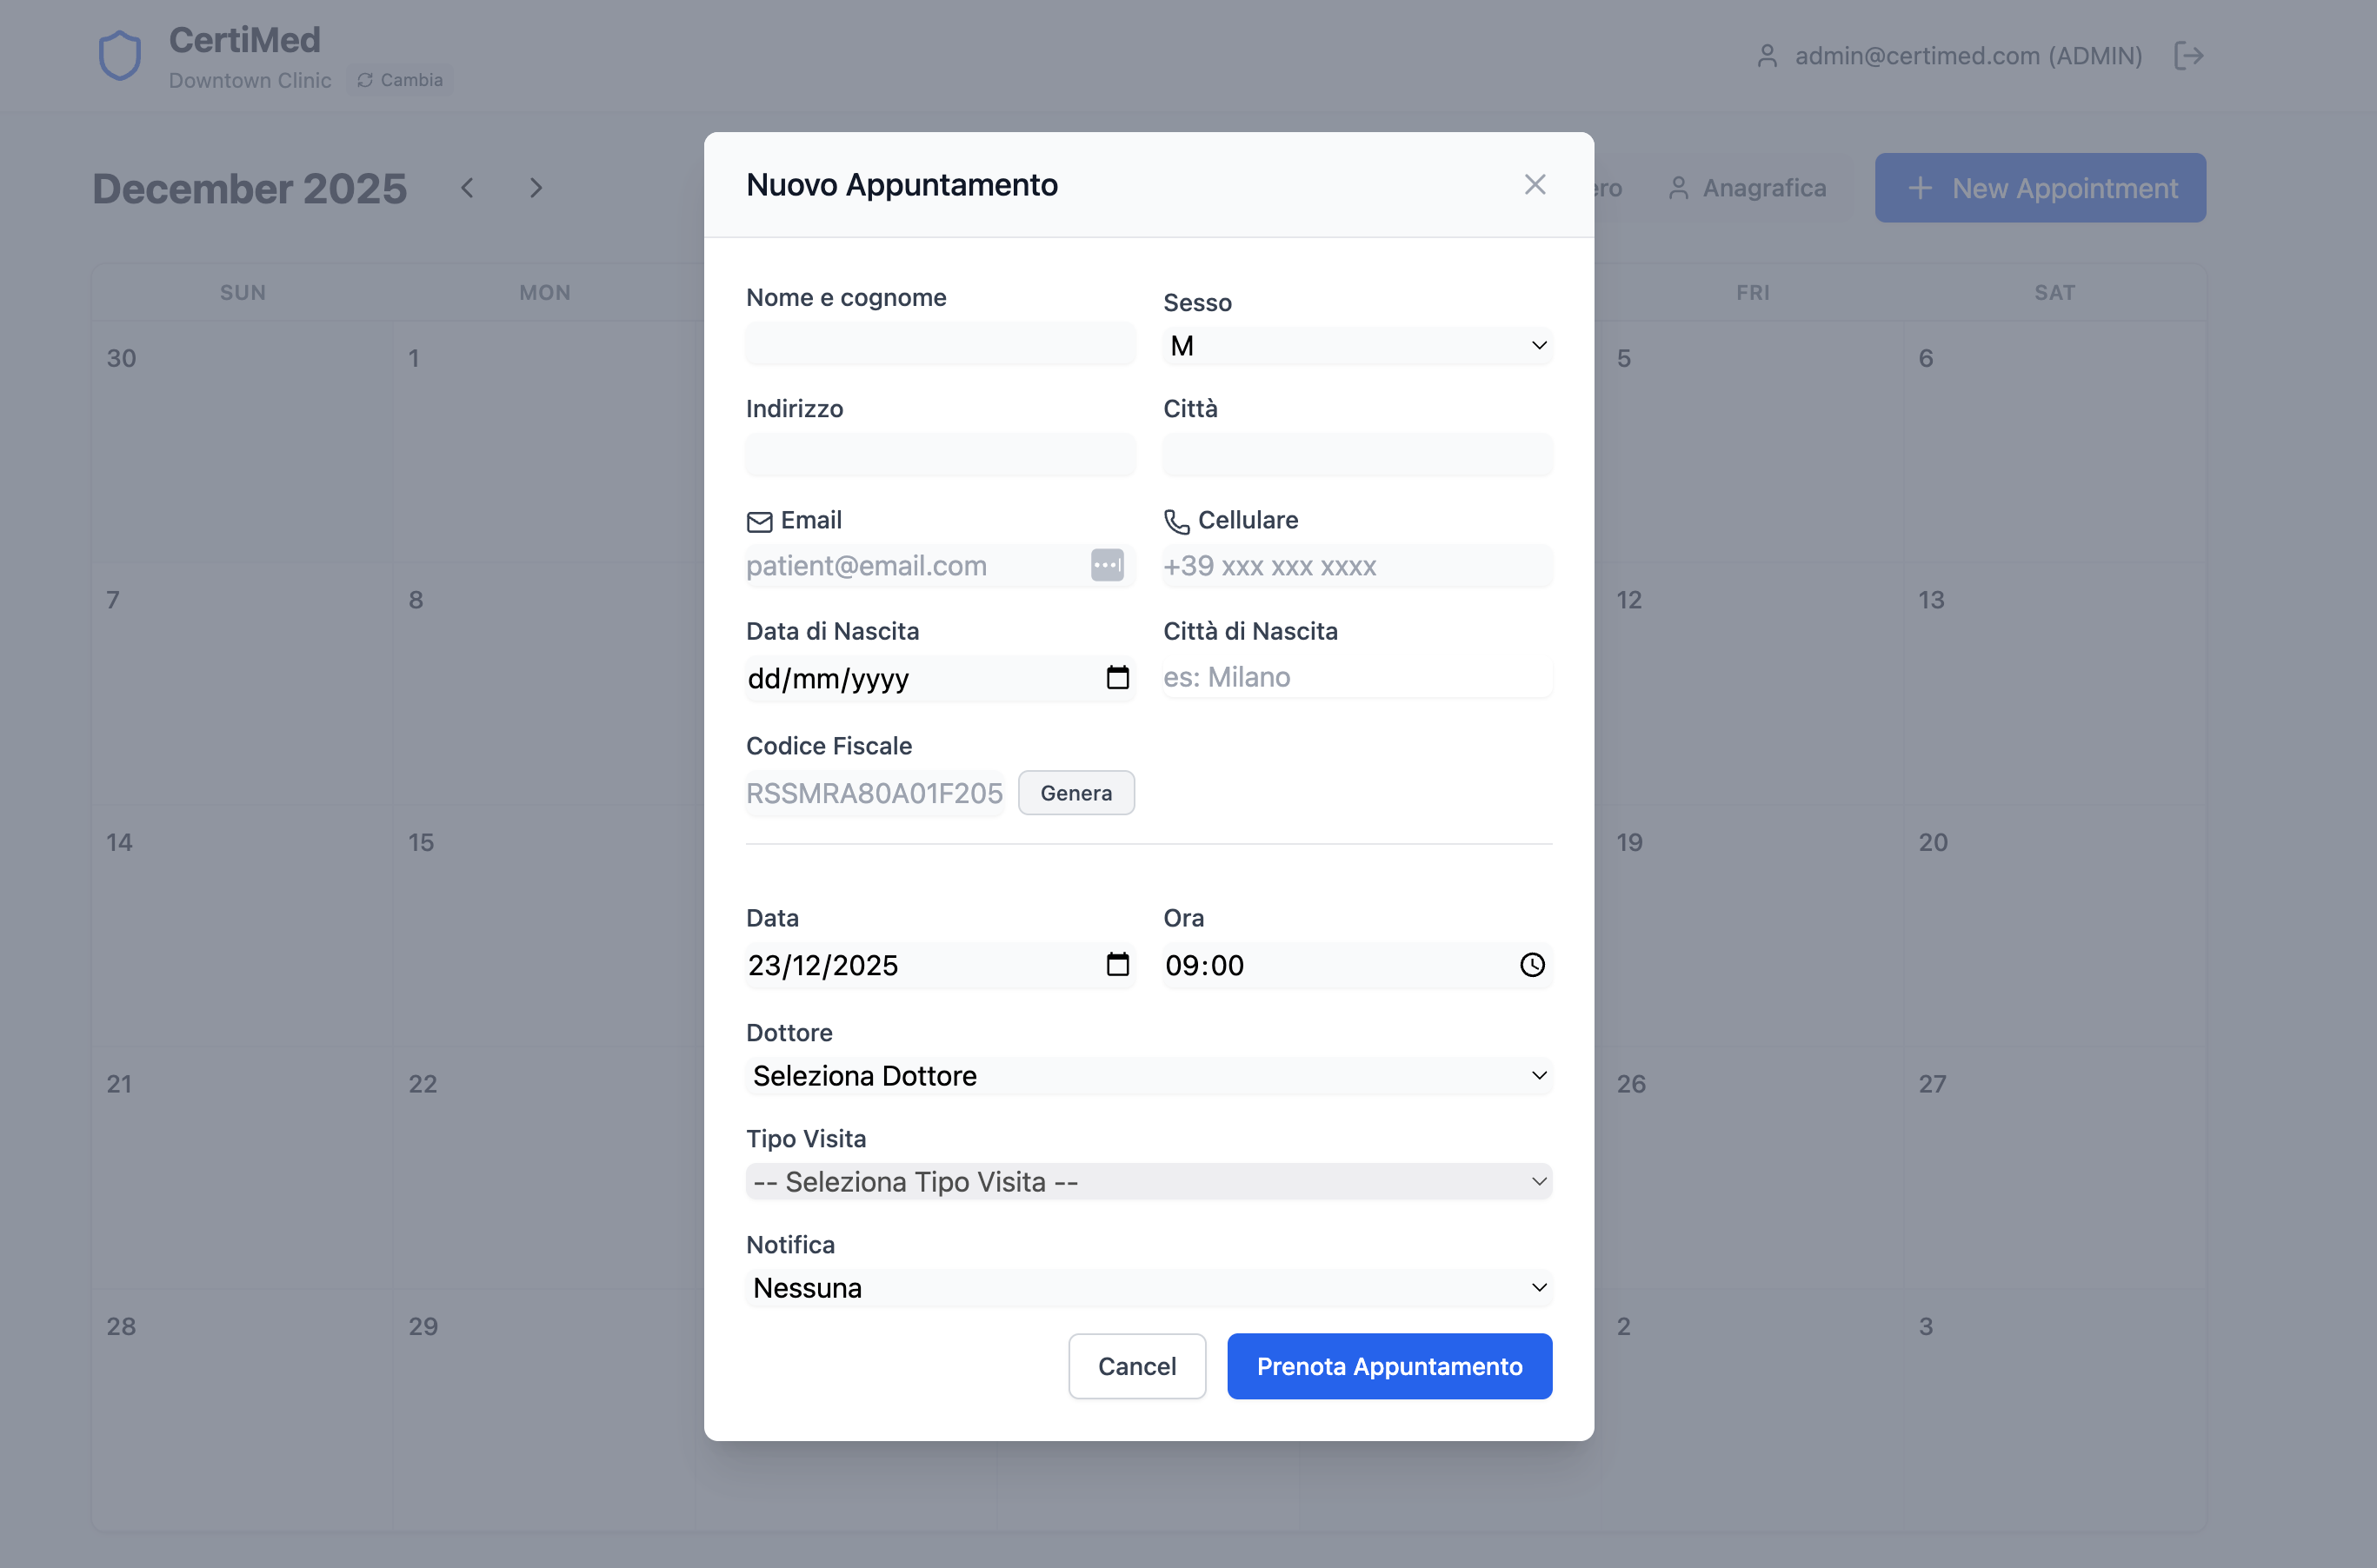
Task: Click Prenota Appuntamento button
Action: point(1388,1366)
